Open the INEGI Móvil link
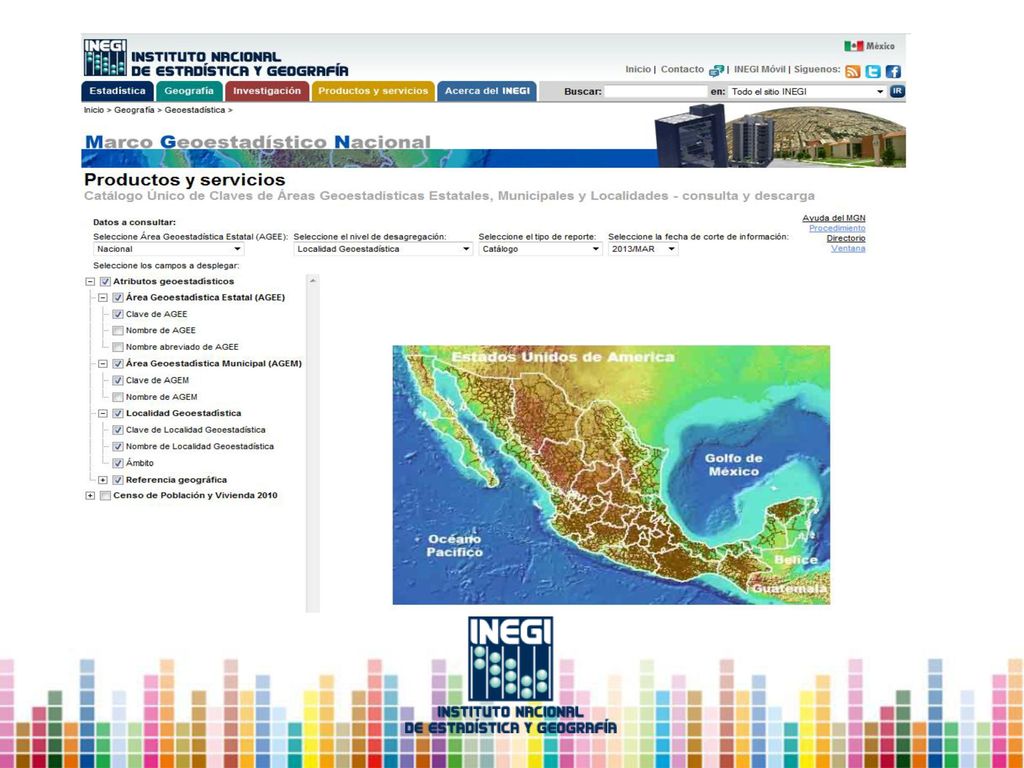 point(760,69)
